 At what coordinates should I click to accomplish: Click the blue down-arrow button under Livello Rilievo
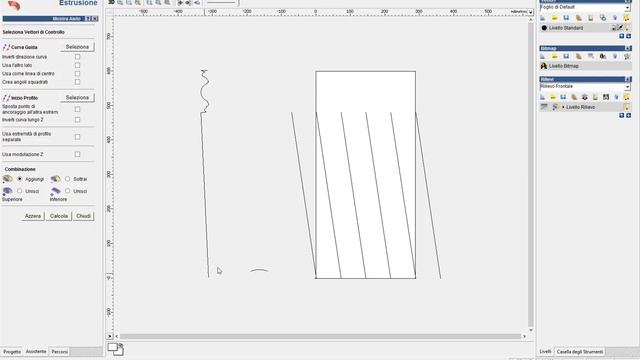tap(629, 116)
